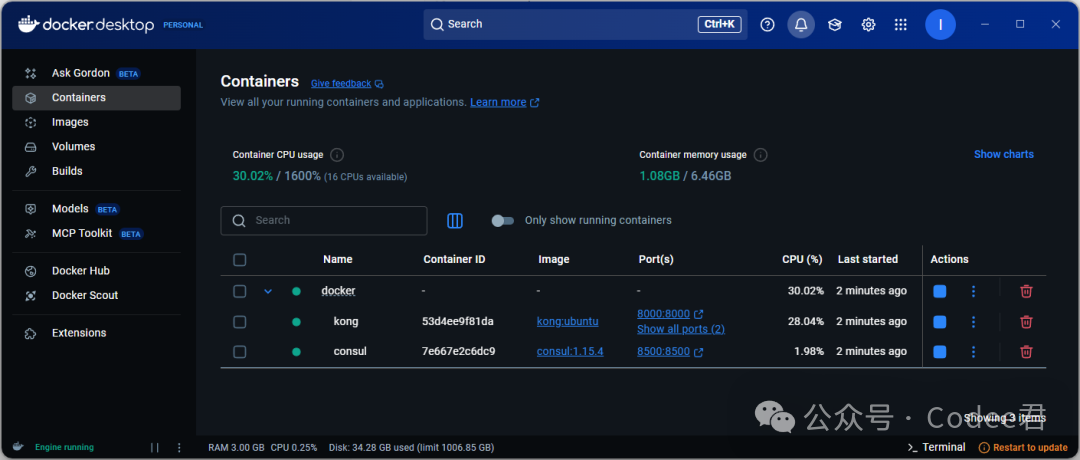Stop the consul container
The image size is (1080, 460).
point(939,352)
